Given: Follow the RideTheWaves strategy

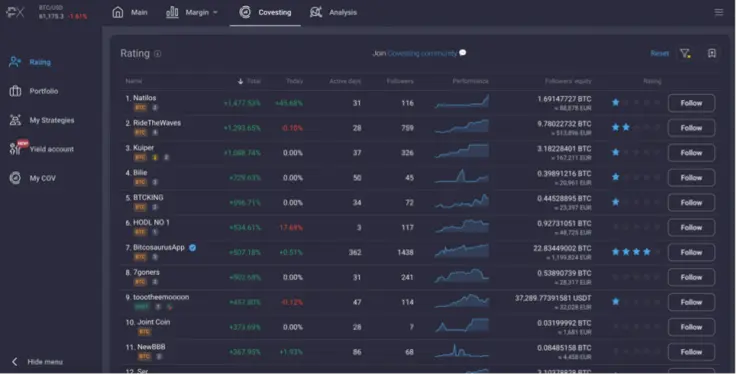Looking at the screenshot, I should [x=691, y=128].
